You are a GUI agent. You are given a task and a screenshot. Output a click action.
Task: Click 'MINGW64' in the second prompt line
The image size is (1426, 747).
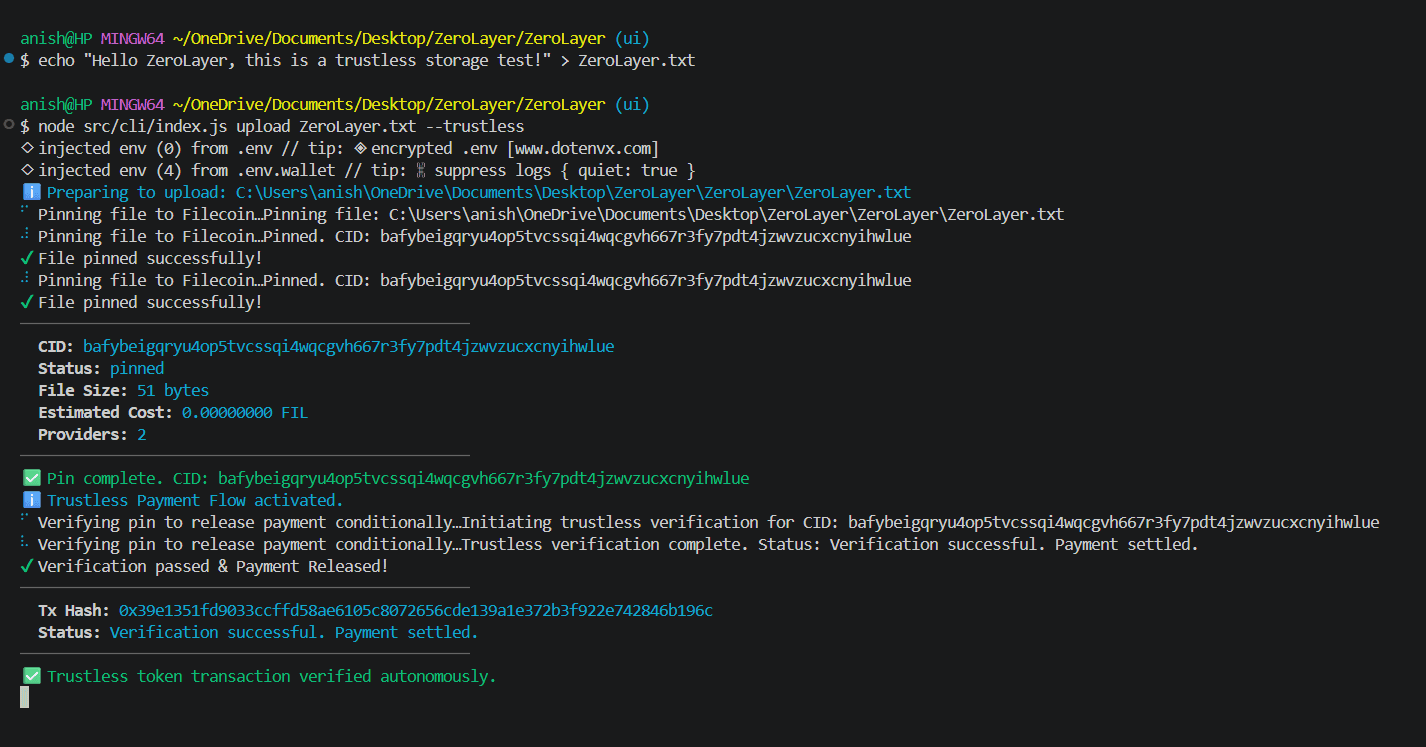132,104
